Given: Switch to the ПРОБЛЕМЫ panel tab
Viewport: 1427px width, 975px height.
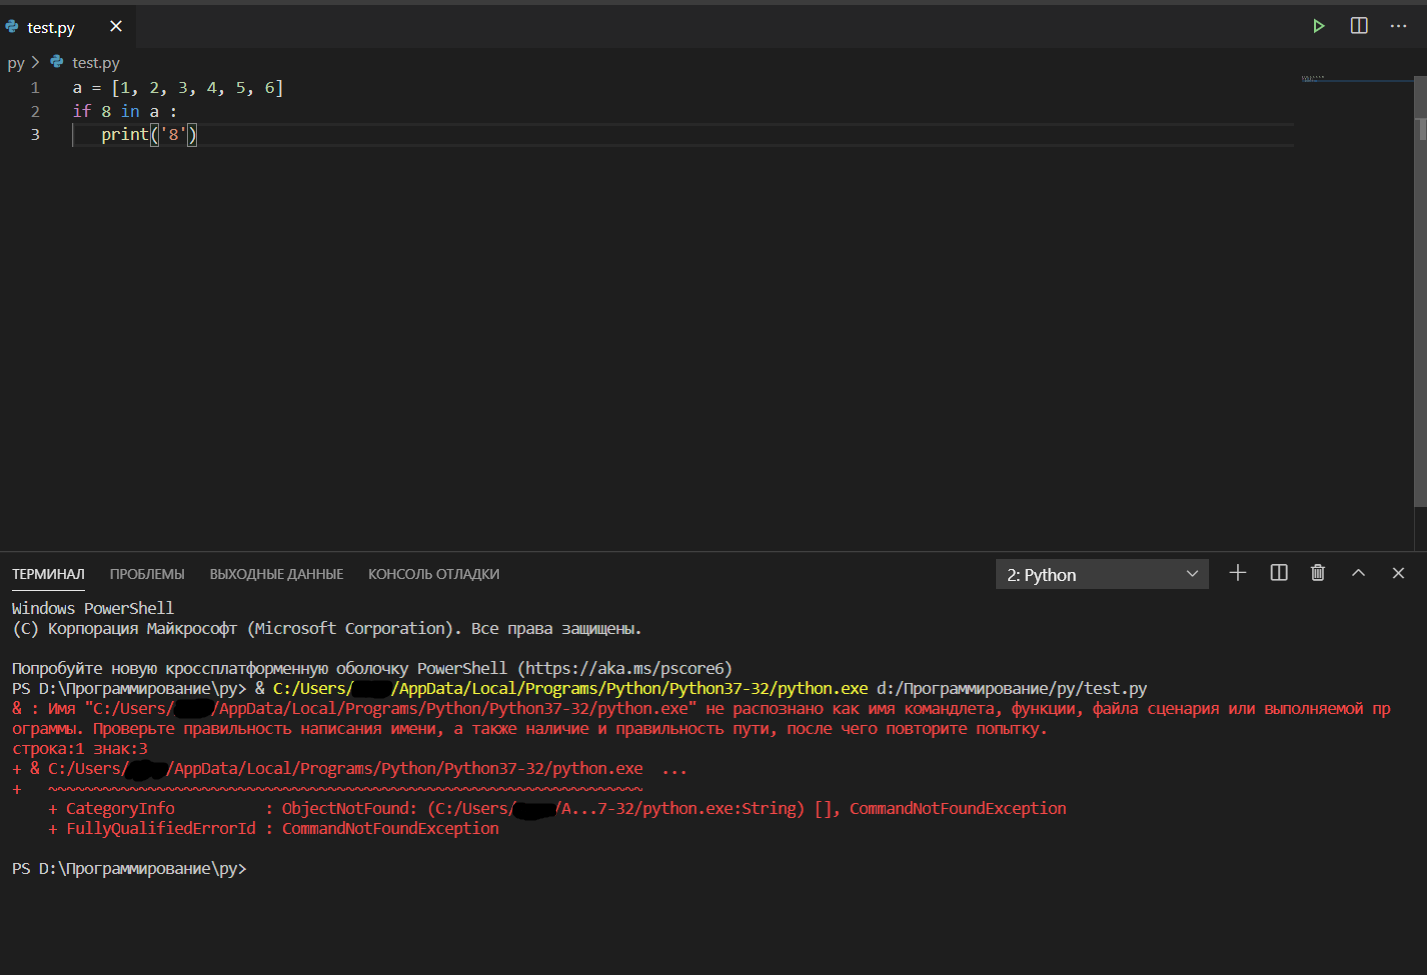Looking at the screenshot, I should [x=147, y=574].
